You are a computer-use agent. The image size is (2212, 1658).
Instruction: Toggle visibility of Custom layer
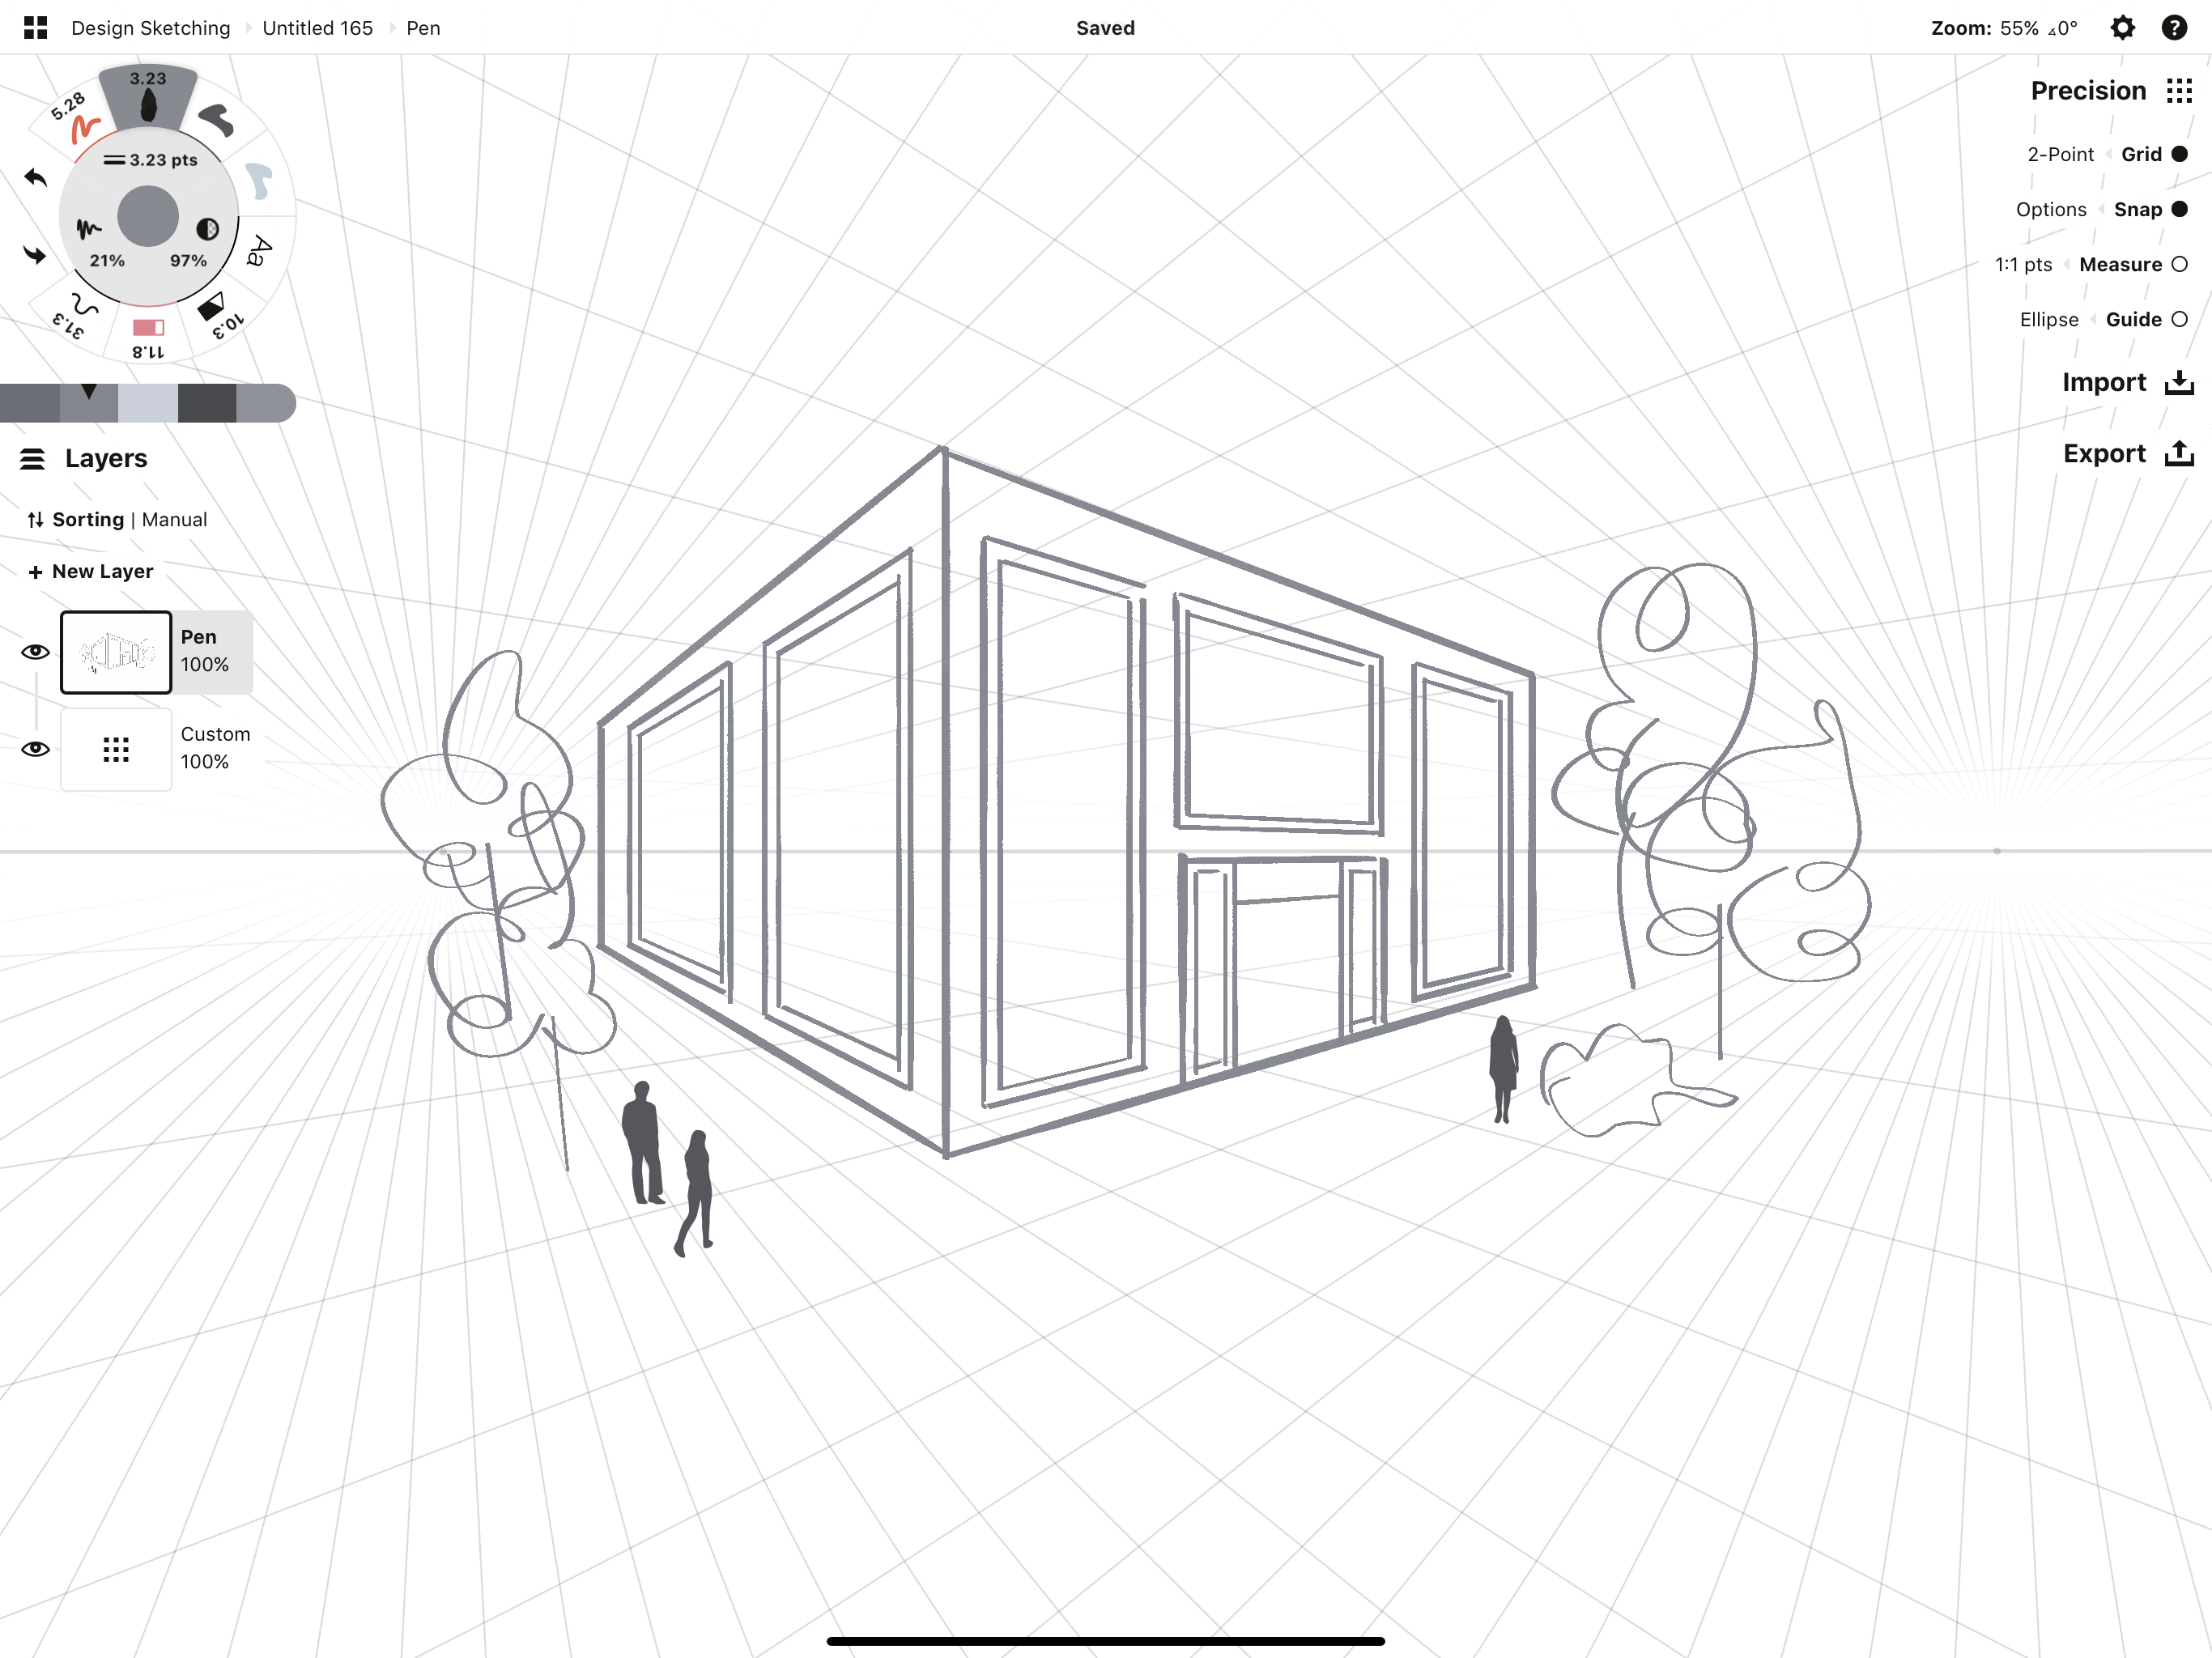pos(36,750)
